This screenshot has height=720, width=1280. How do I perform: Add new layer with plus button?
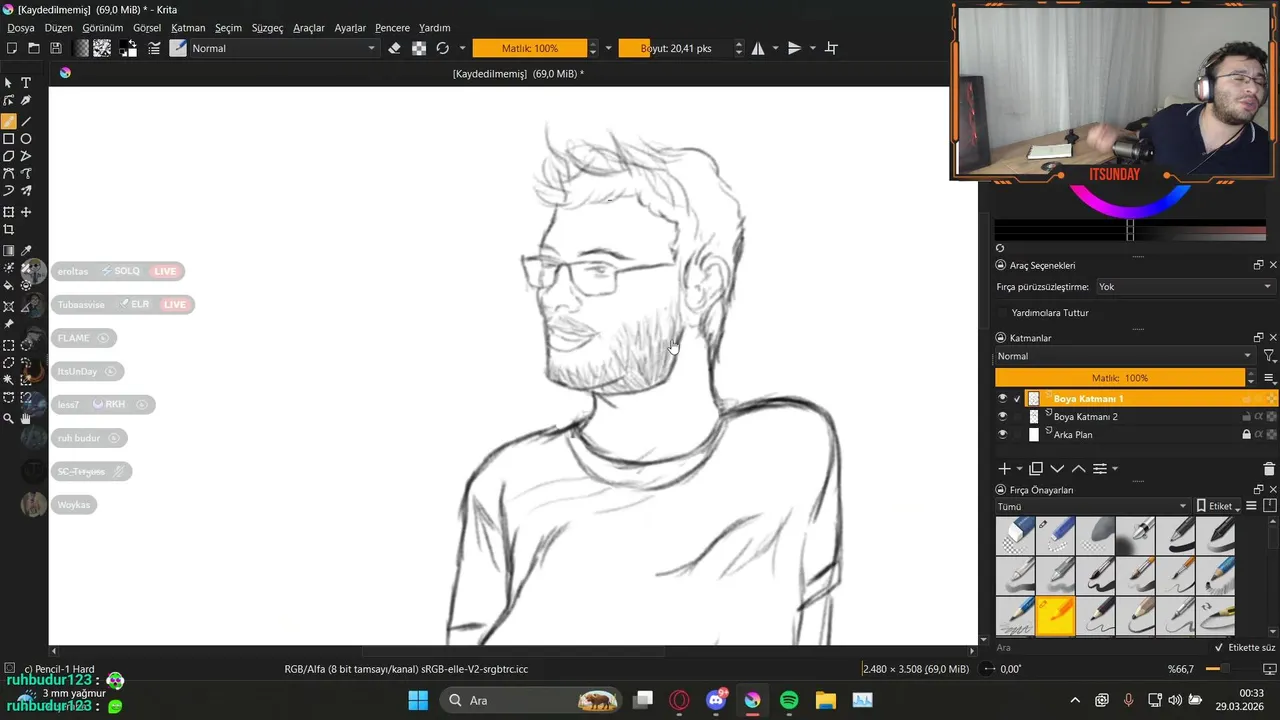tap(1005, 469)
